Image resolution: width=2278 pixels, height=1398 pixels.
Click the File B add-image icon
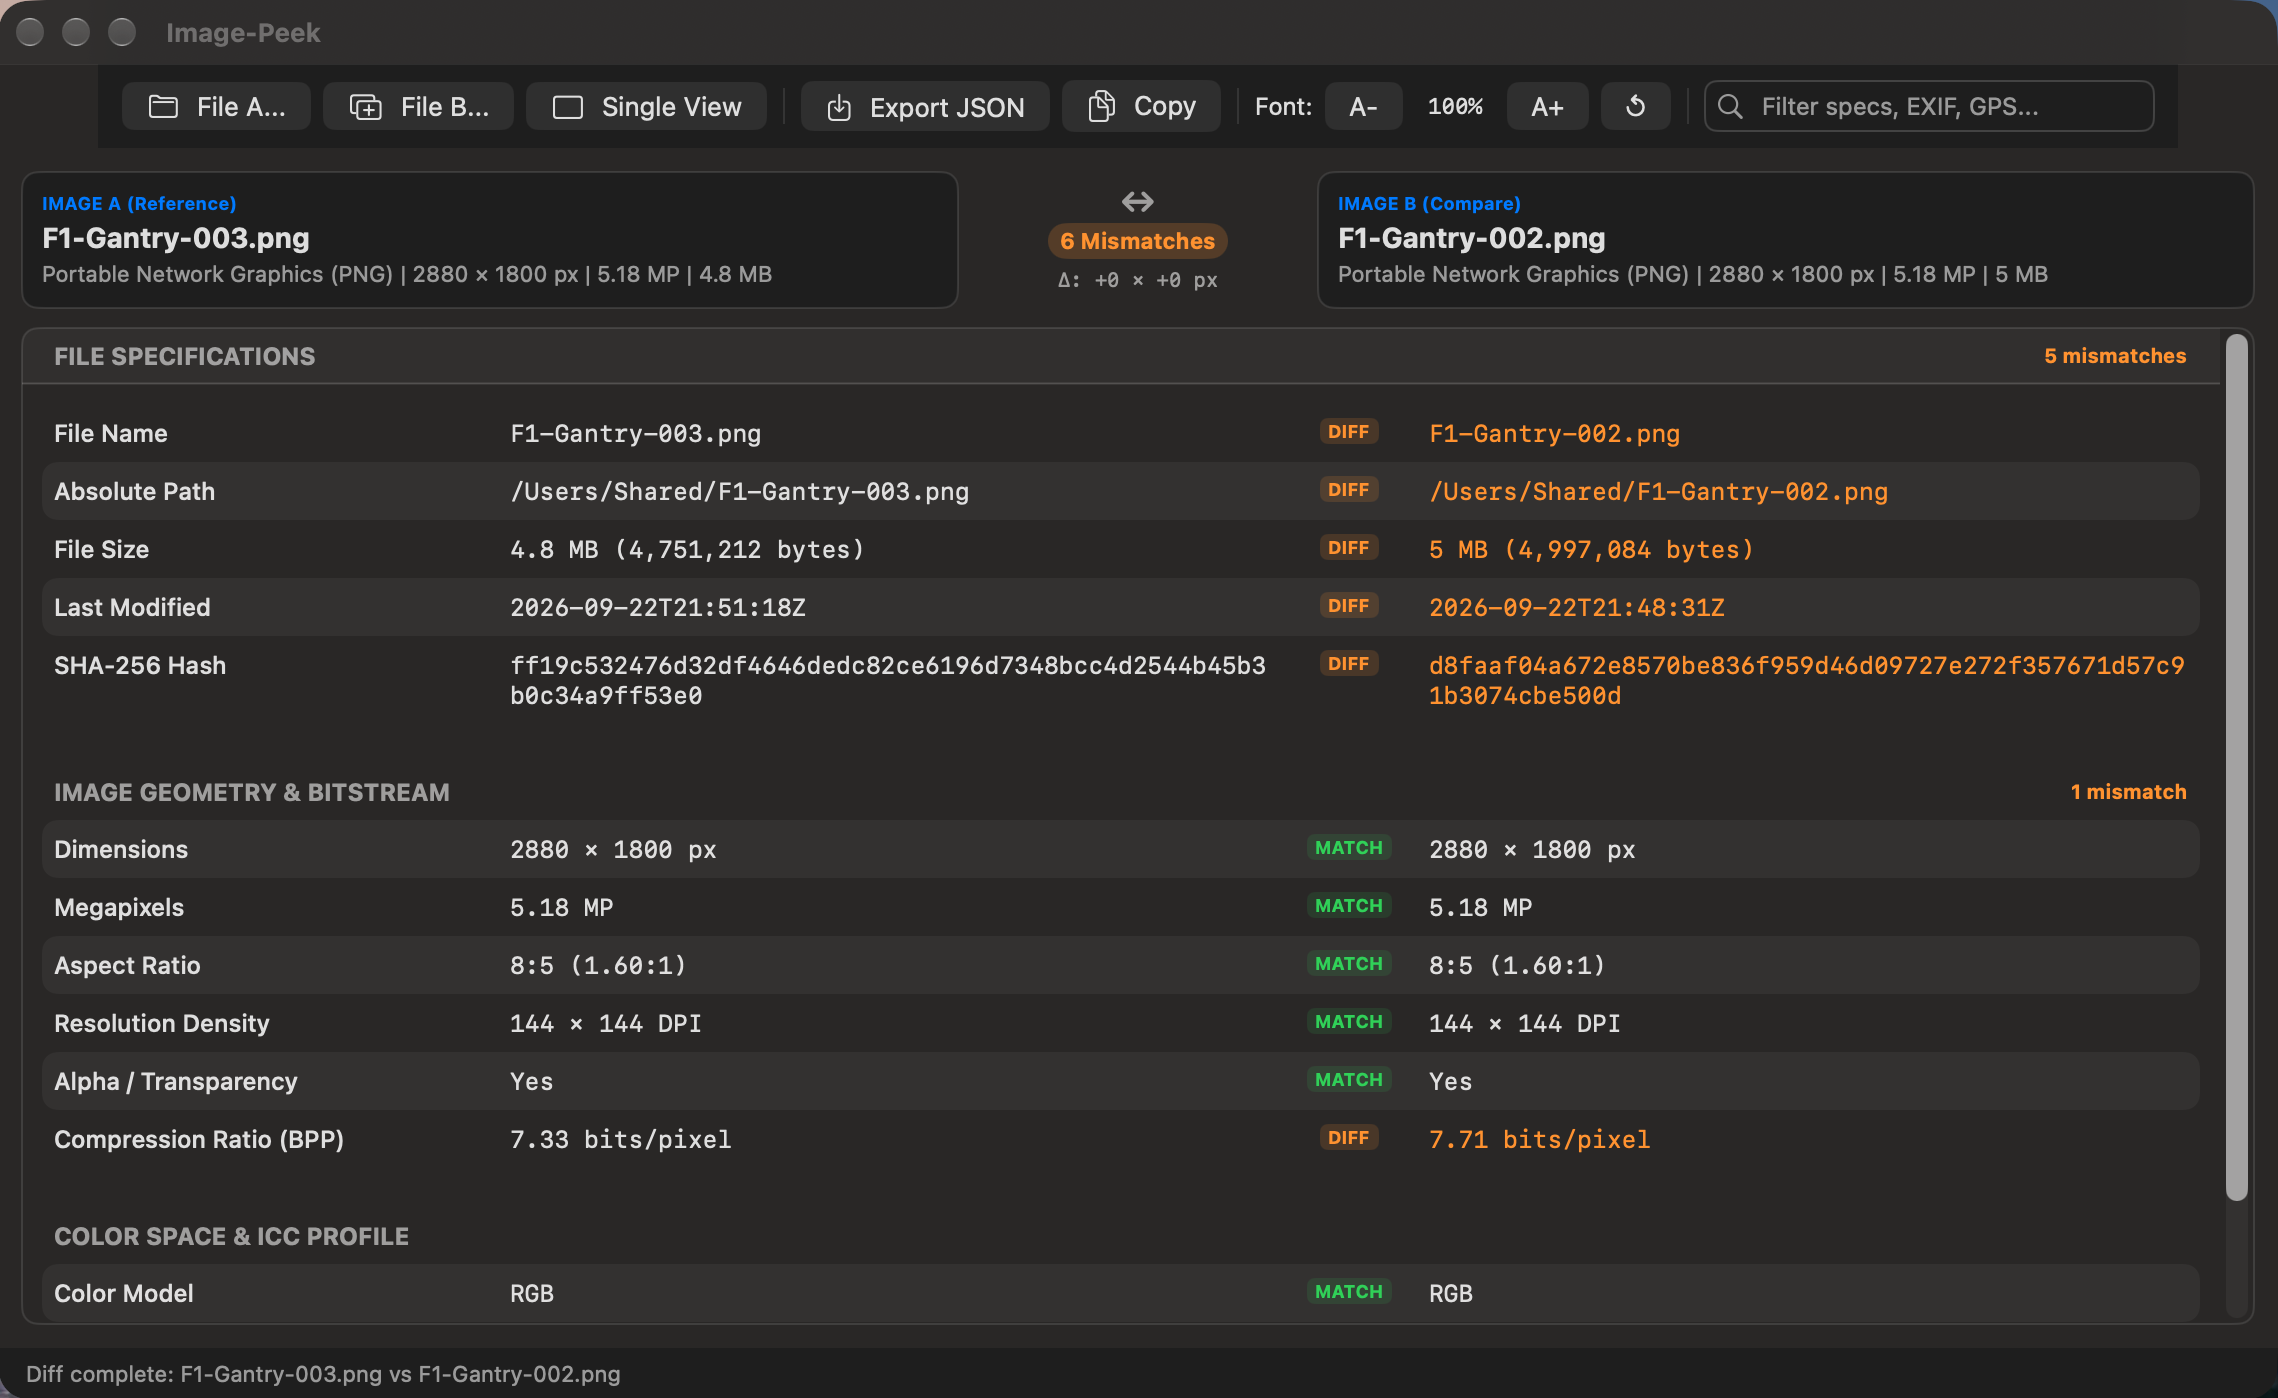366,107
